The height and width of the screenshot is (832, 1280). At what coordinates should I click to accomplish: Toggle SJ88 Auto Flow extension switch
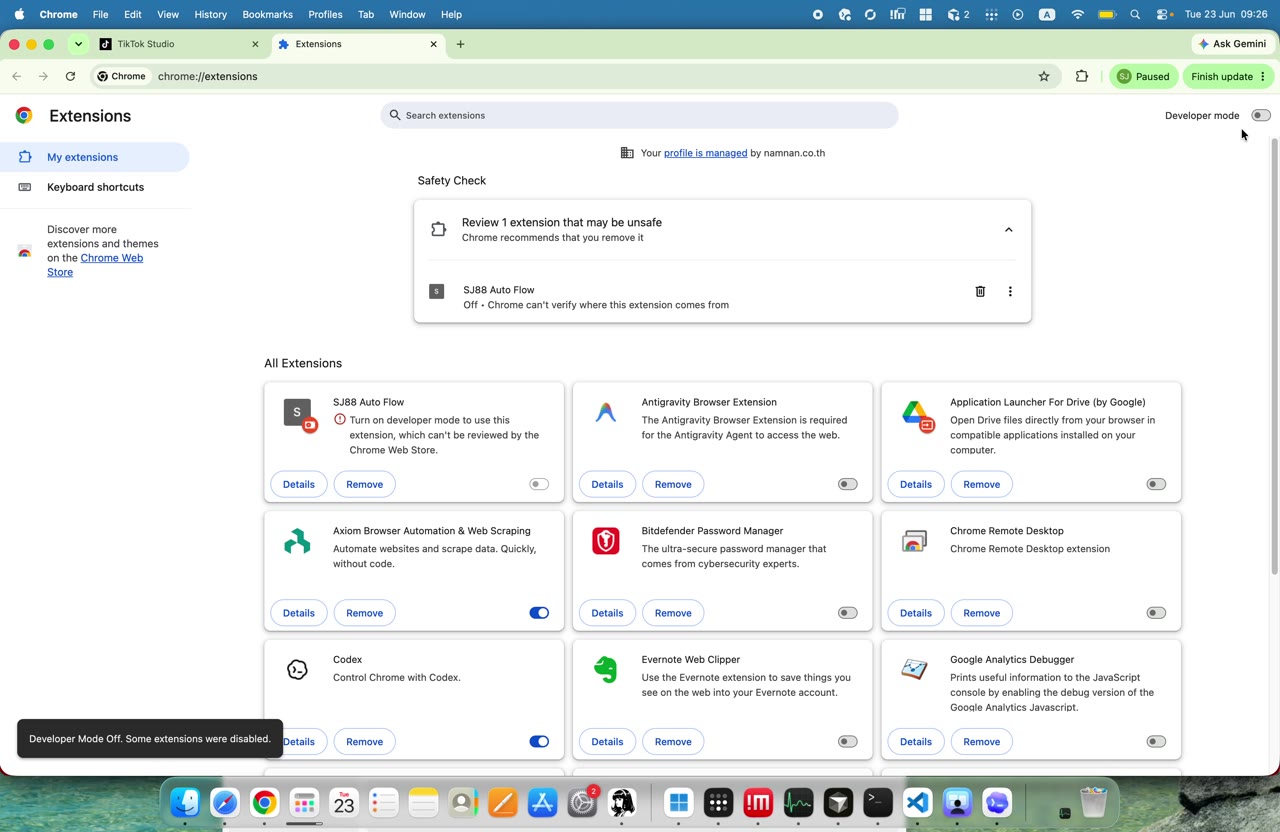pyautogui.click(x=539, y=484)
